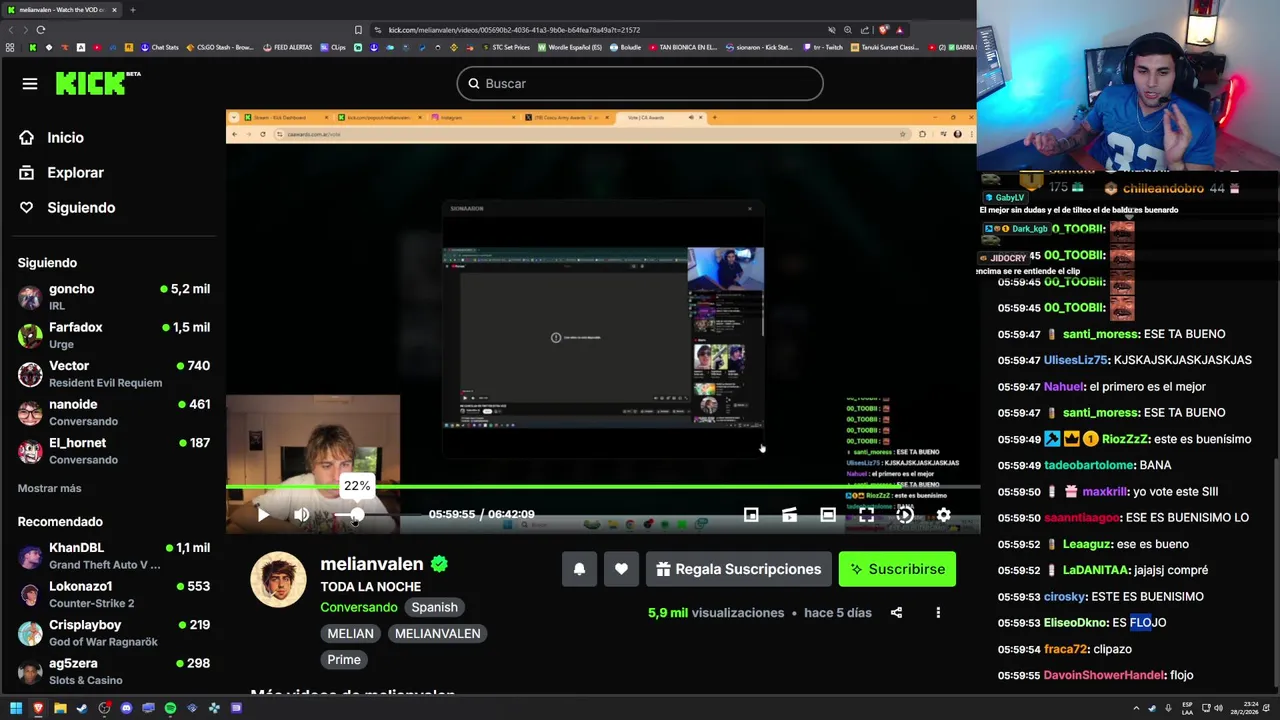Open Spotify from the taskbar

click(170, 708)
